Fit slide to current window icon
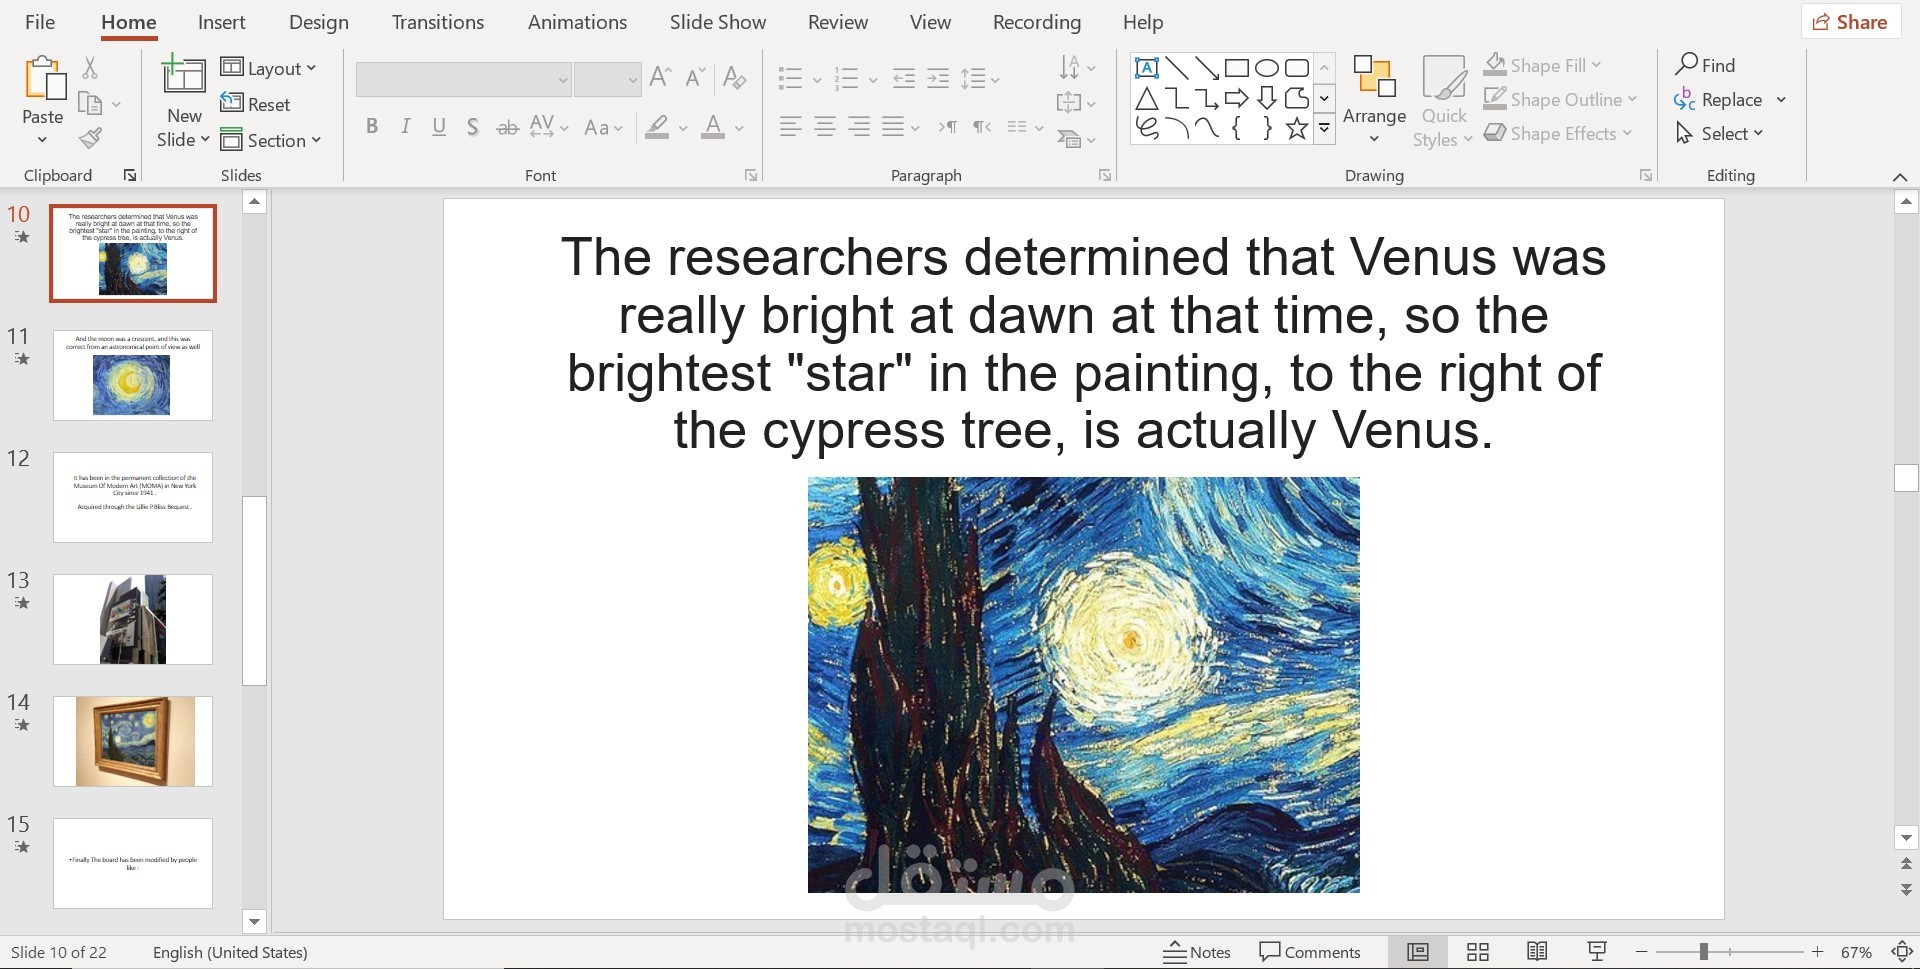Image resolution: width=1920 pixels, height=969 pixels. tap(1902, 952)
